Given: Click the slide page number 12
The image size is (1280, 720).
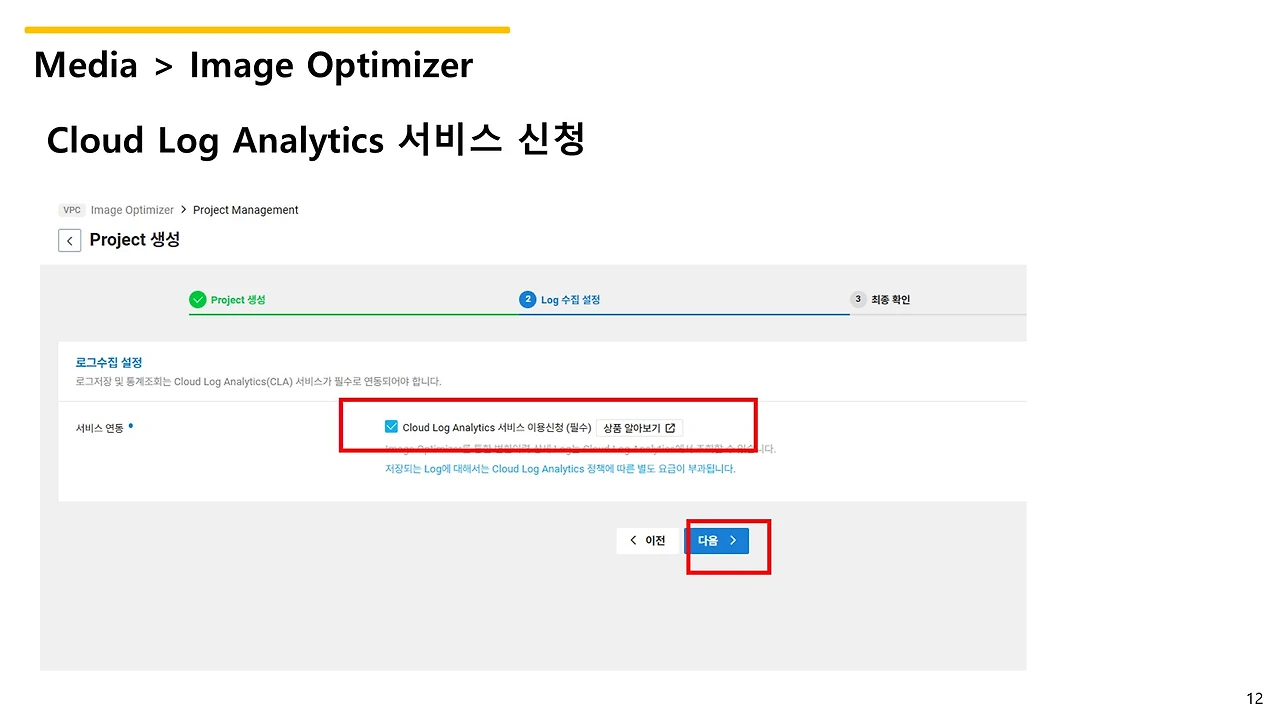Looking at the screenshot, I should pyautogui.click(x=1255, y=698).
